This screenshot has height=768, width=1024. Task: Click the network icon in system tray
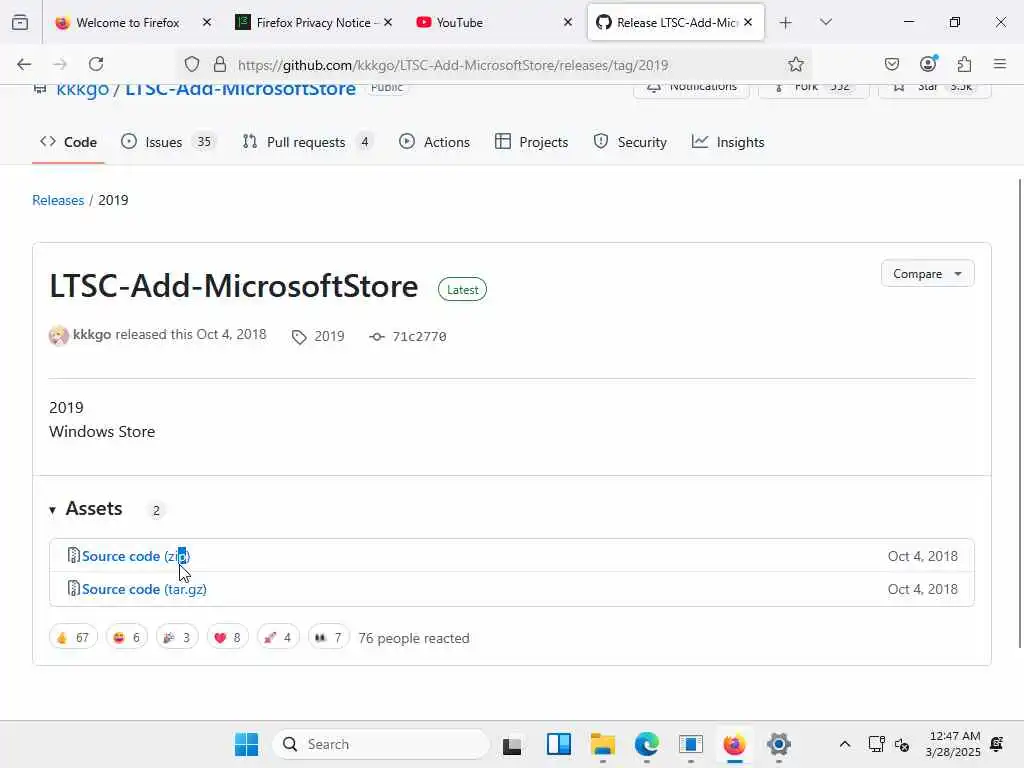point(876,744)
